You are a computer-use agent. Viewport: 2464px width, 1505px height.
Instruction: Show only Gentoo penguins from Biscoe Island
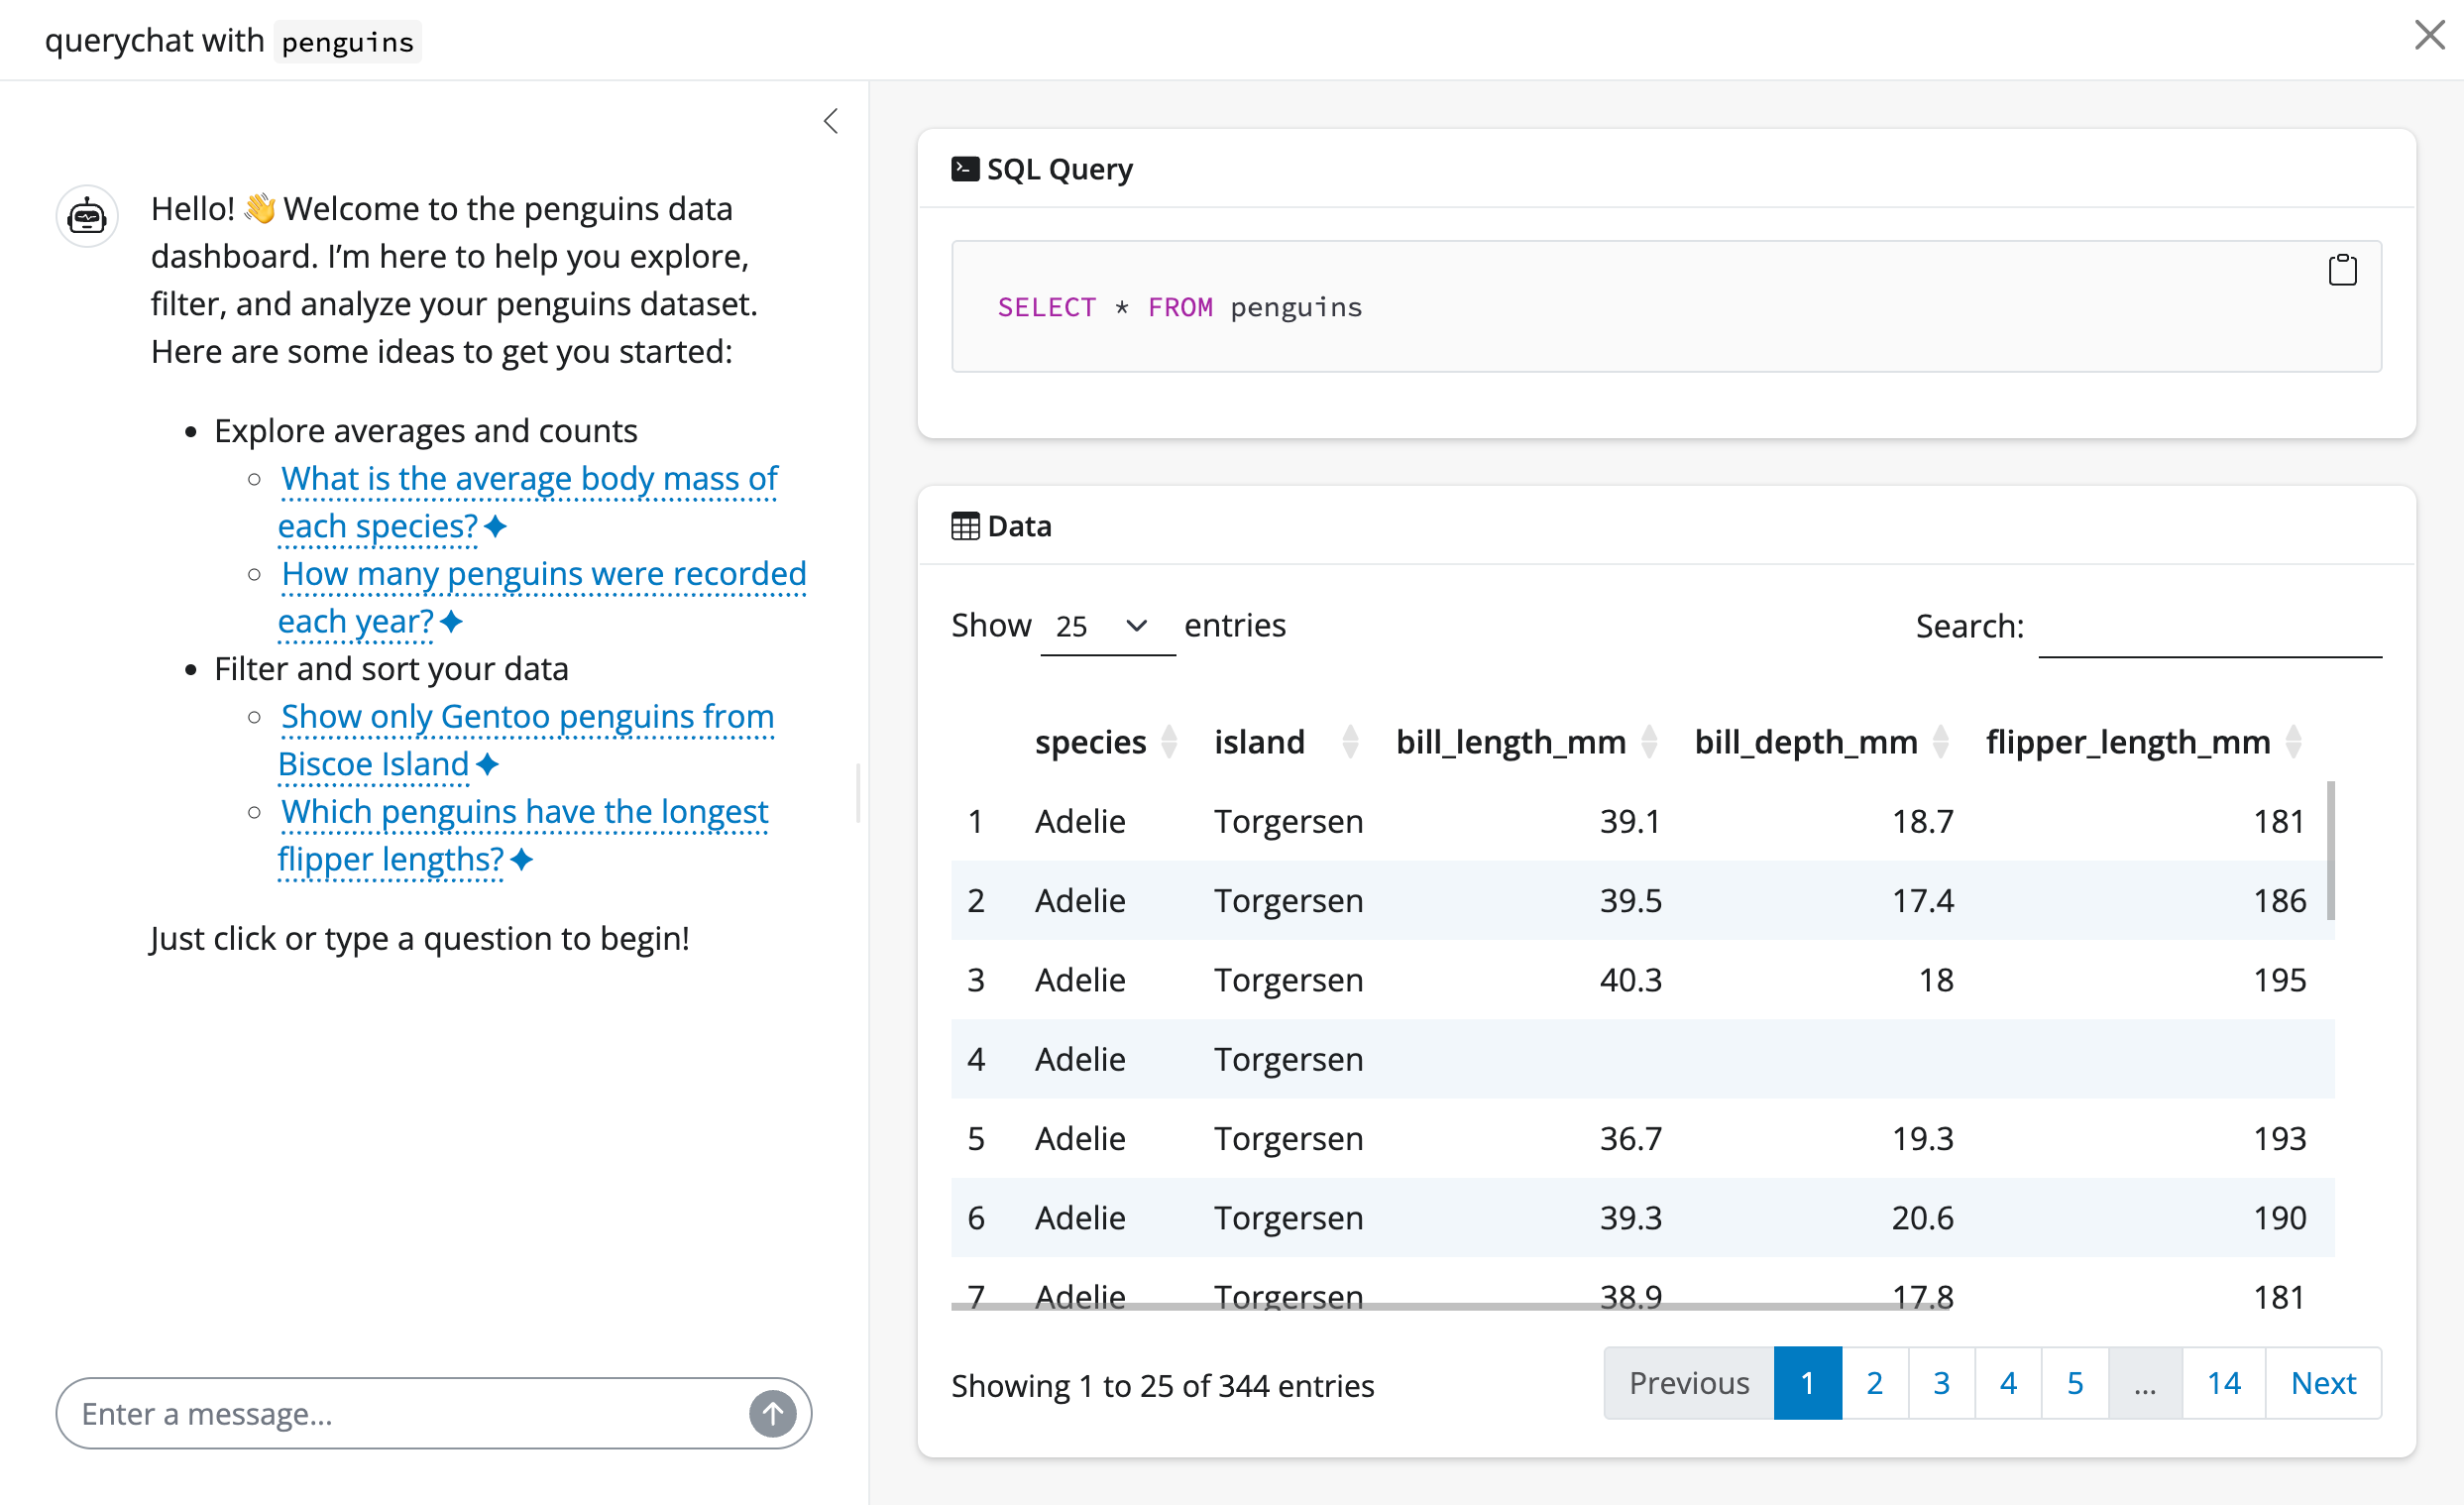tap(527, 716)
